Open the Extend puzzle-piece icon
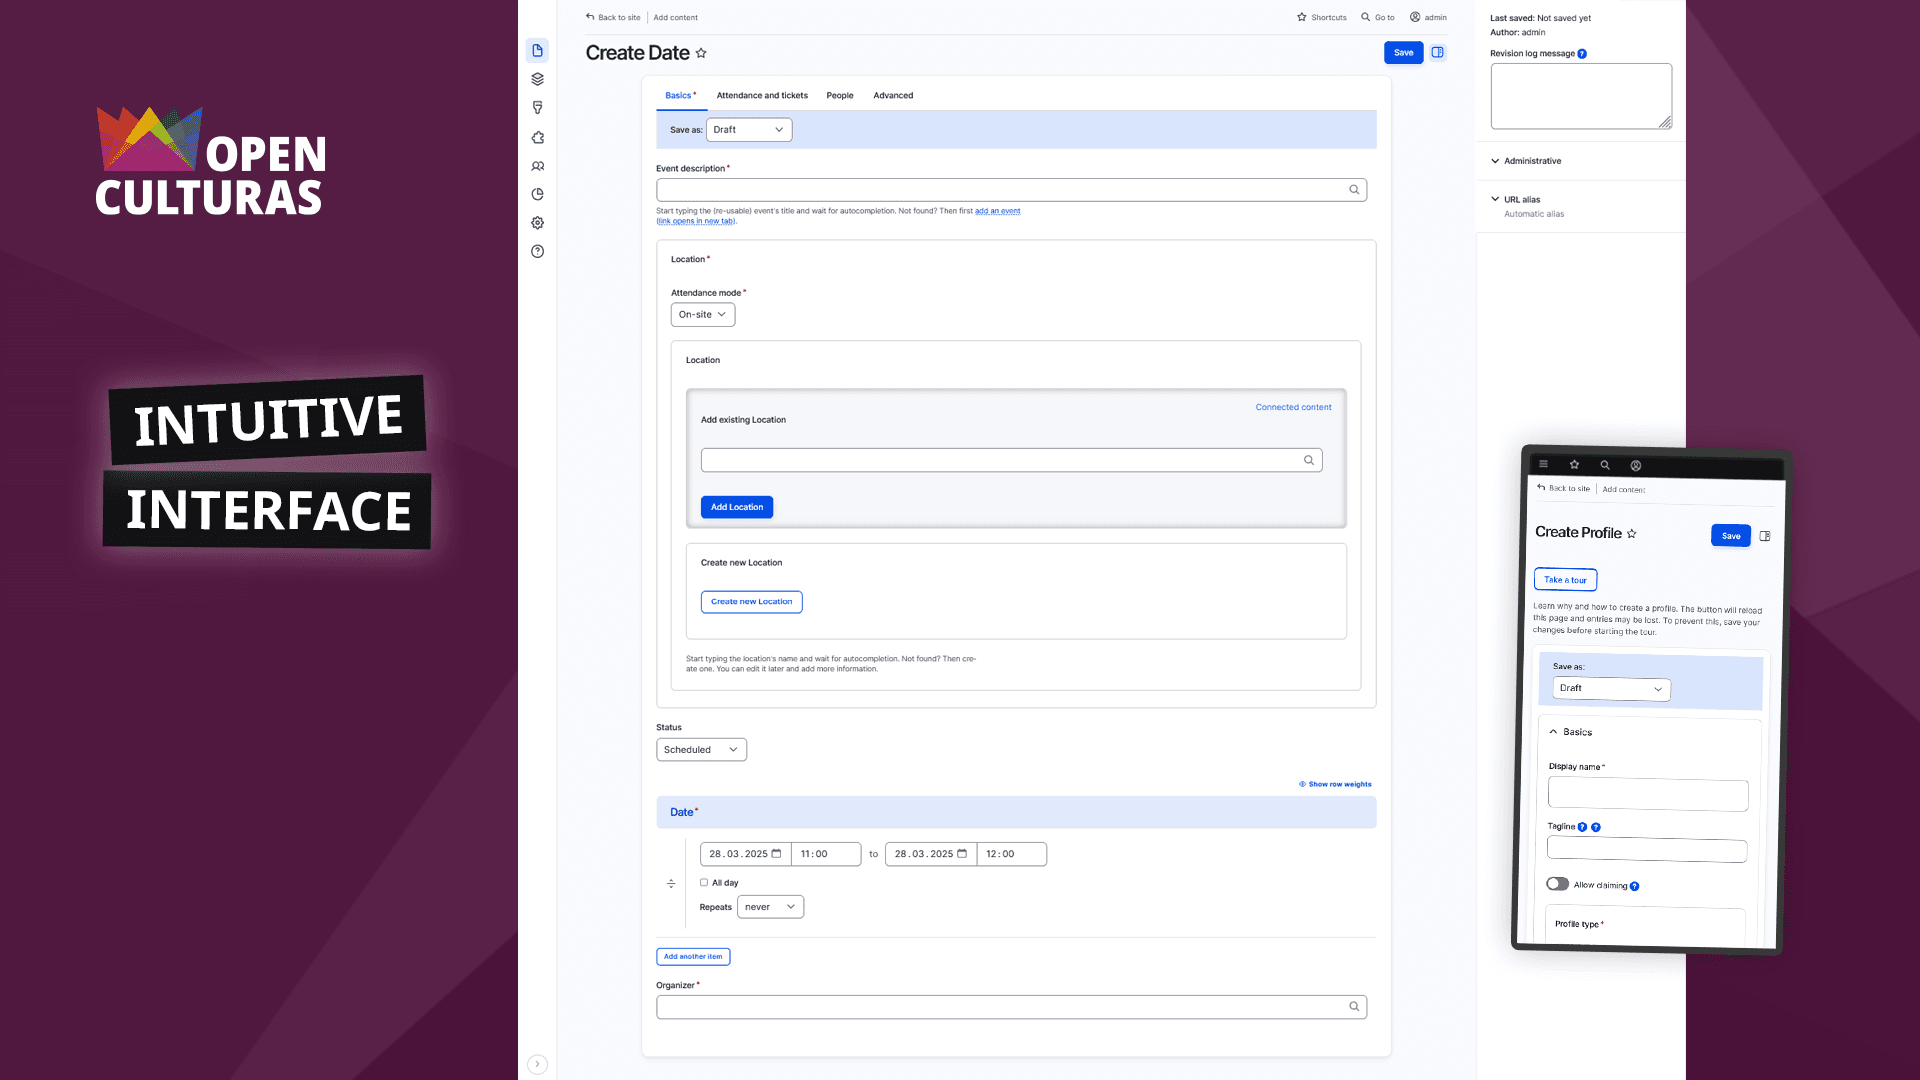 point(537,137)
